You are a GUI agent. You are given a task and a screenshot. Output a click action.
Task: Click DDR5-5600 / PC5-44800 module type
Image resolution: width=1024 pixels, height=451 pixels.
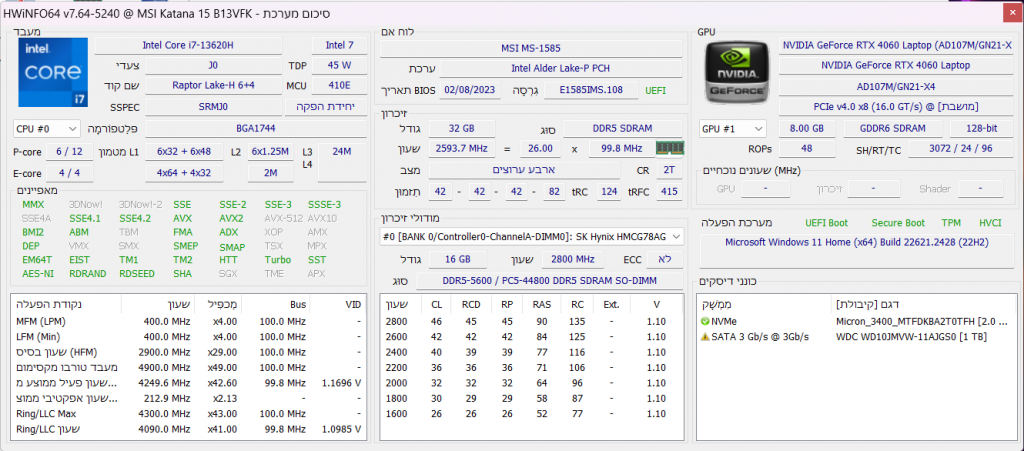549,281
